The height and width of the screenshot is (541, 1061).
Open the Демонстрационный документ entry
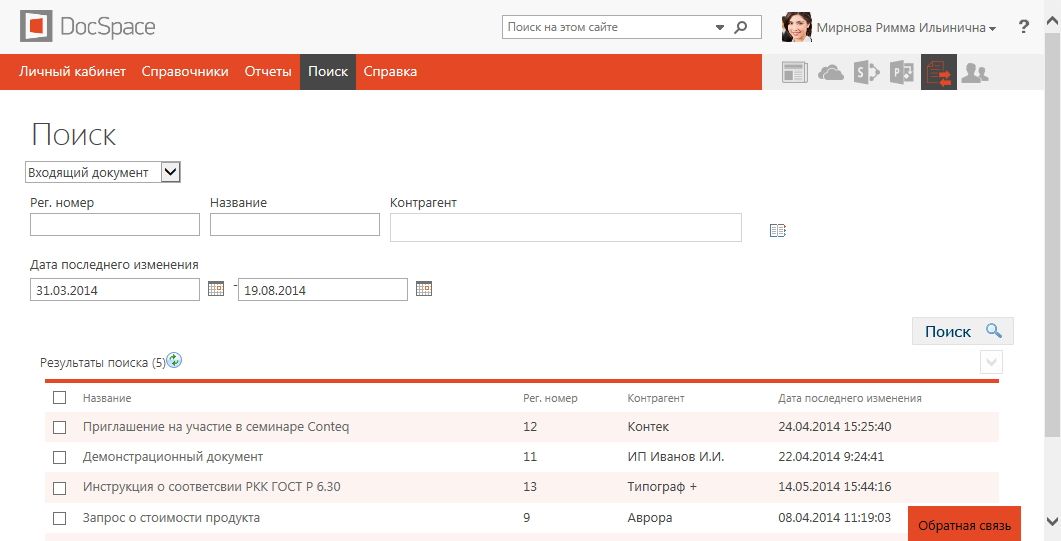[173, 457]
